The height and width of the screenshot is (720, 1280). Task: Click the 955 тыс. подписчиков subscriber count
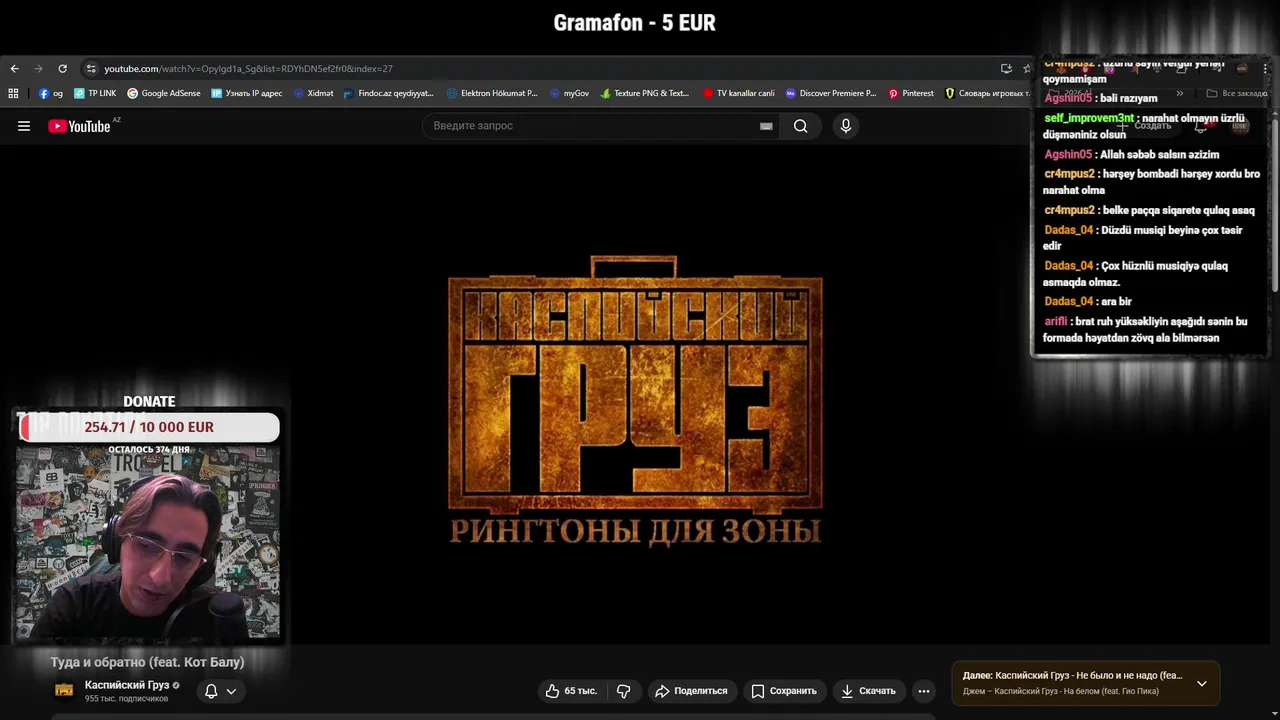tap(126, 699)
